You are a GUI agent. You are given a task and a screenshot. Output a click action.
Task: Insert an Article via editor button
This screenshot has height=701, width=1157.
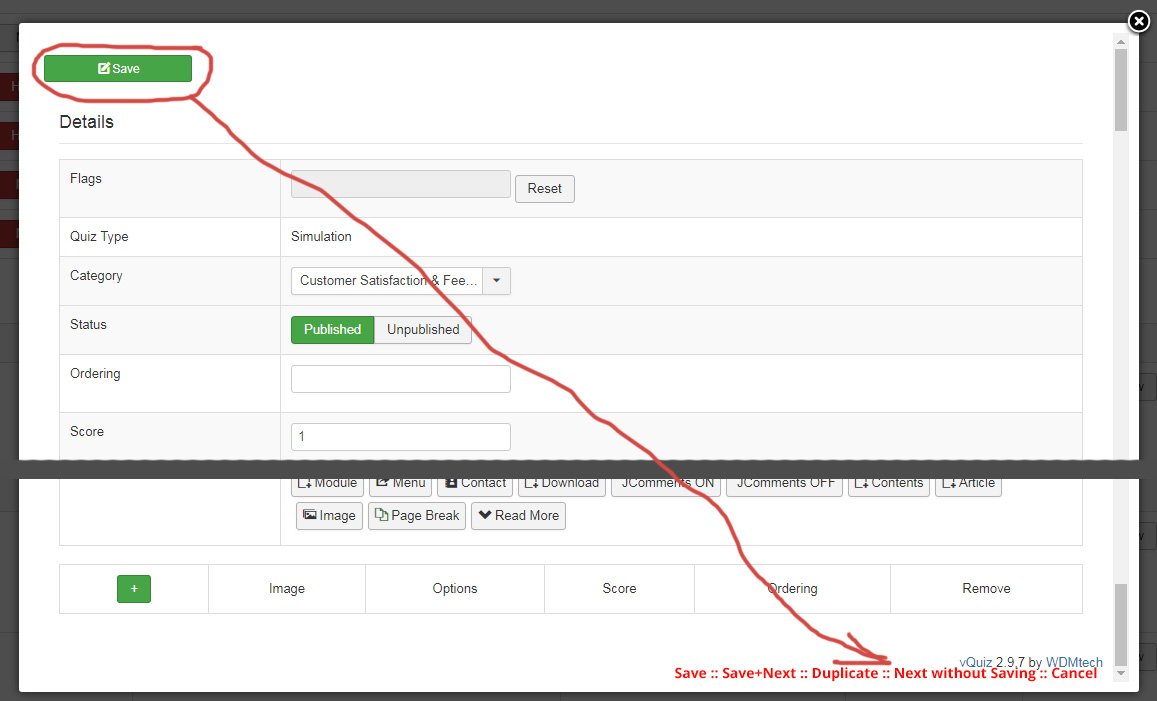(968, 485)
